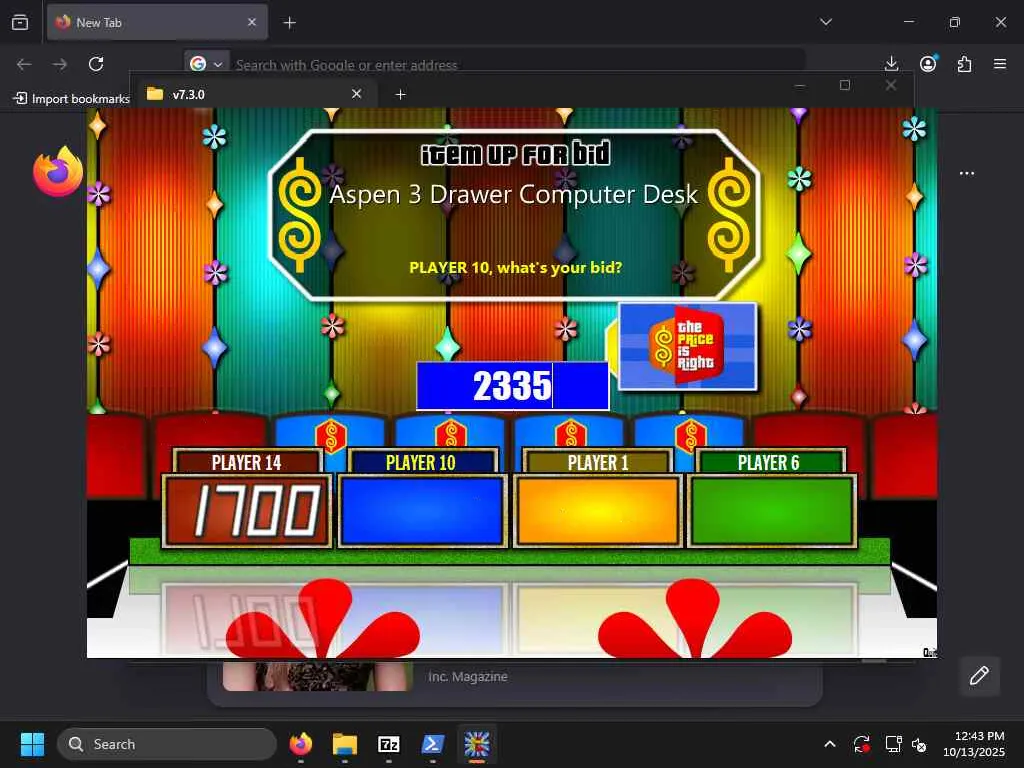
Task: Open 7-Zip from the taskbar
Action: click(389, 744)
